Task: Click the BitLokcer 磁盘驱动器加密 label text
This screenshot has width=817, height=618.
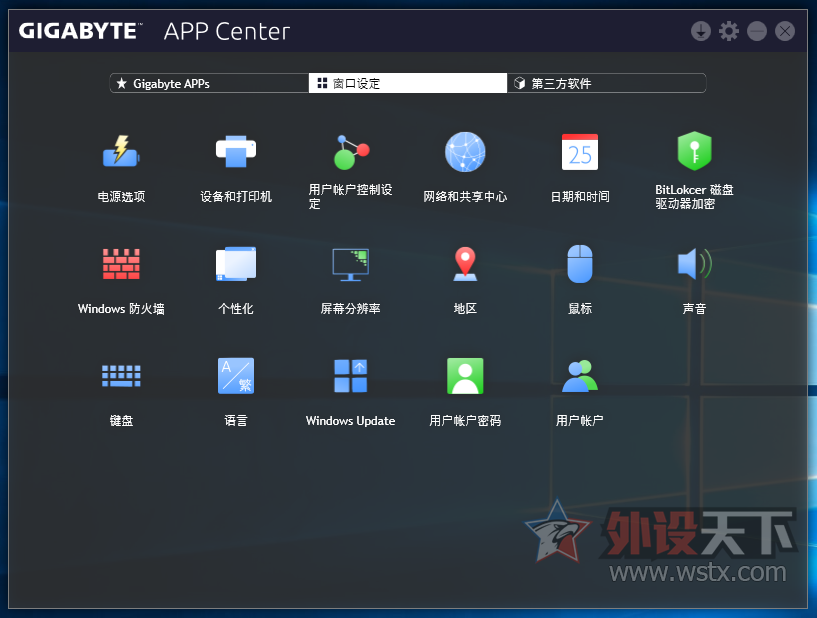Action: (695, 197)
